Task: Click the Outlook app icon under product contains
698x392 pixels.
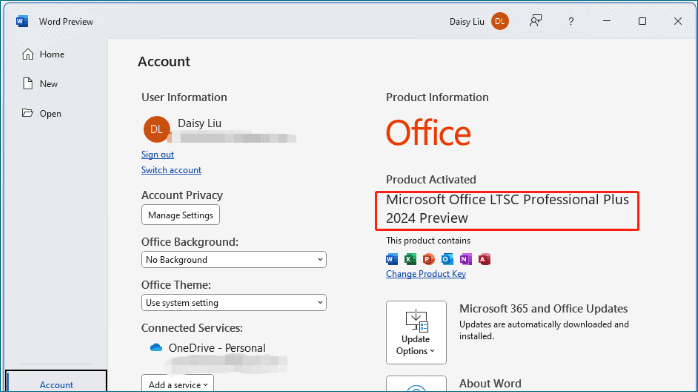Action: pos(447,259)
